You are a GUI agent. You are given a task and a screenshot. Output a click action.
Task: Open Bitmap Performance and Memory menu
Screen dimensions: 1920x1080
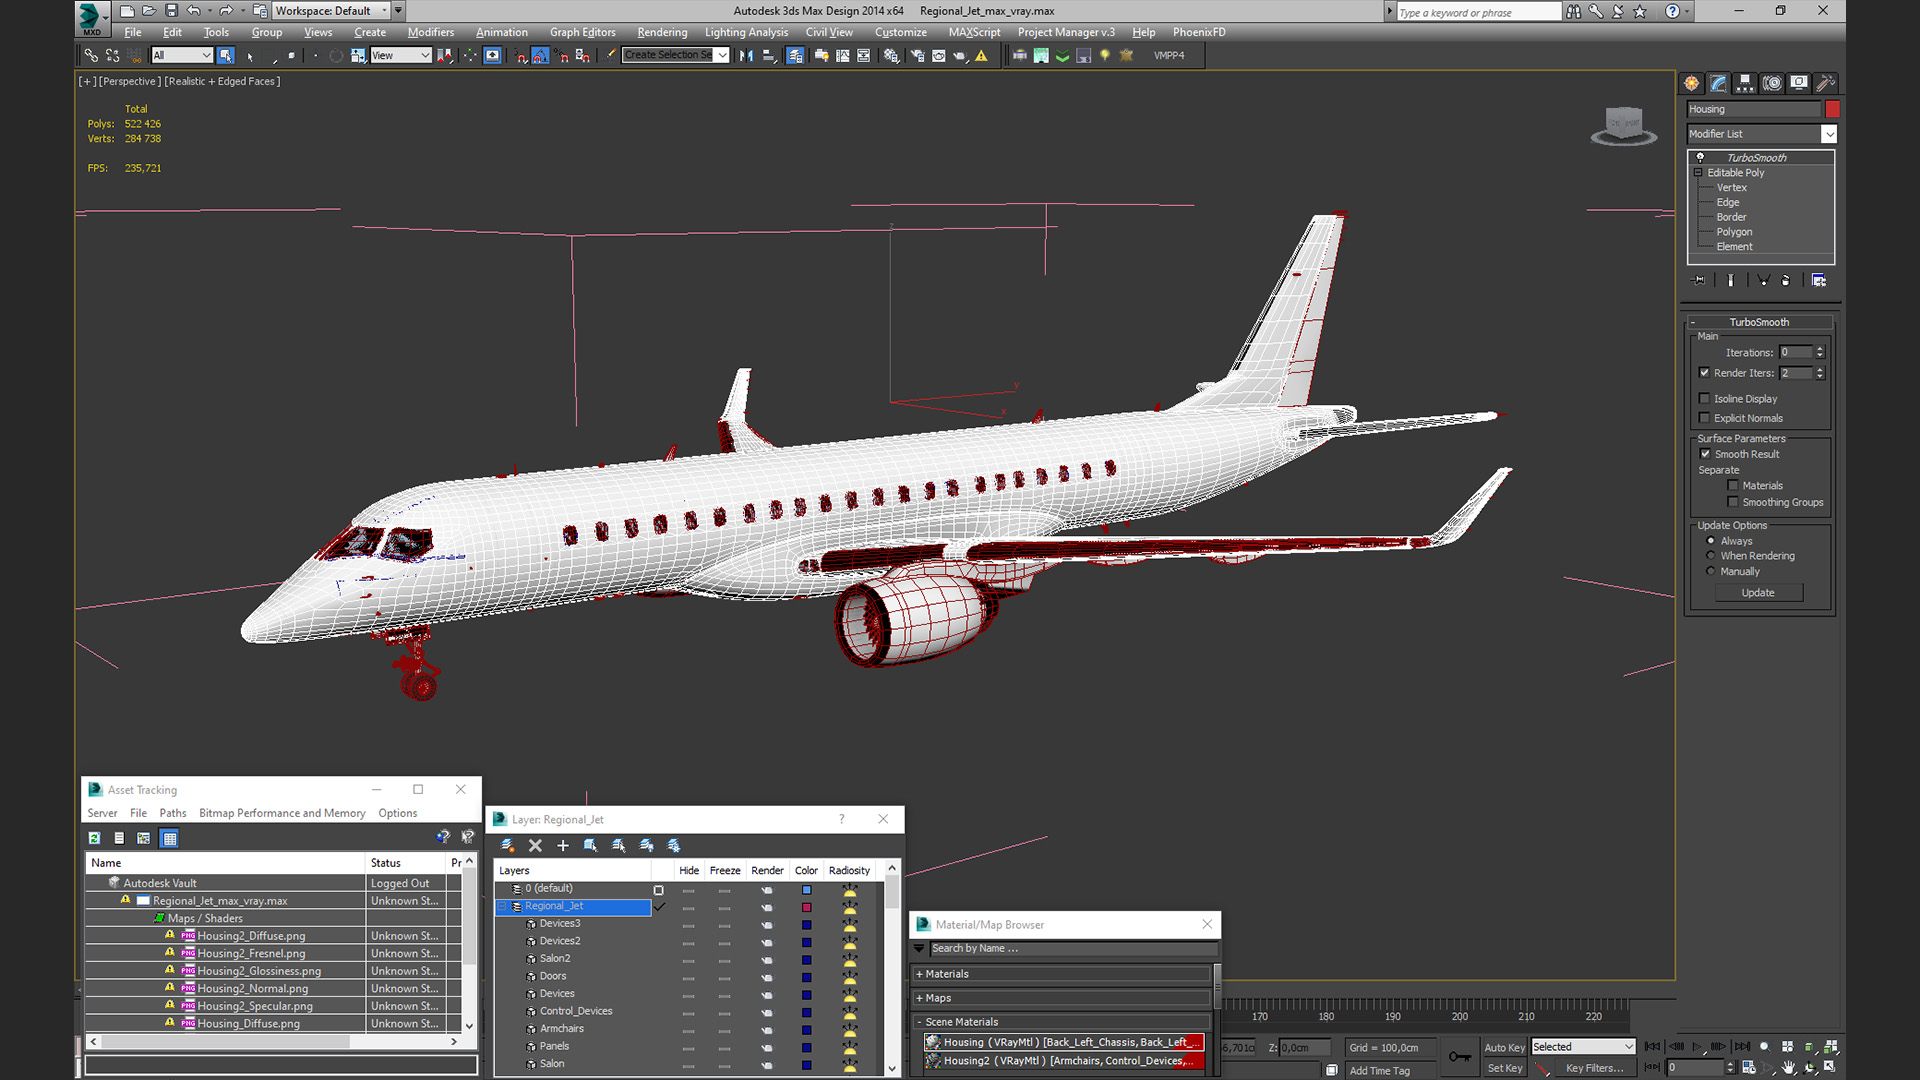tap(282, 813)
